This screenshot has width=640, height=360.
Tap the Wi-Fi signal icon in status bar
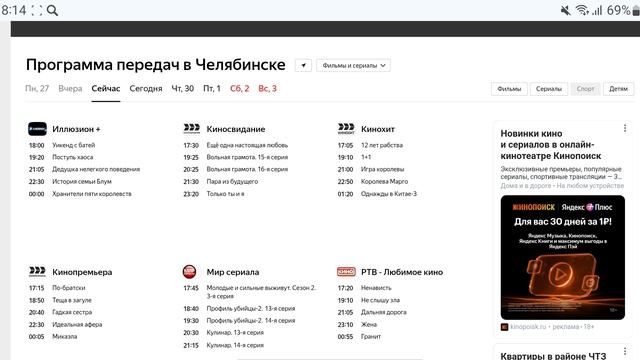582,10
